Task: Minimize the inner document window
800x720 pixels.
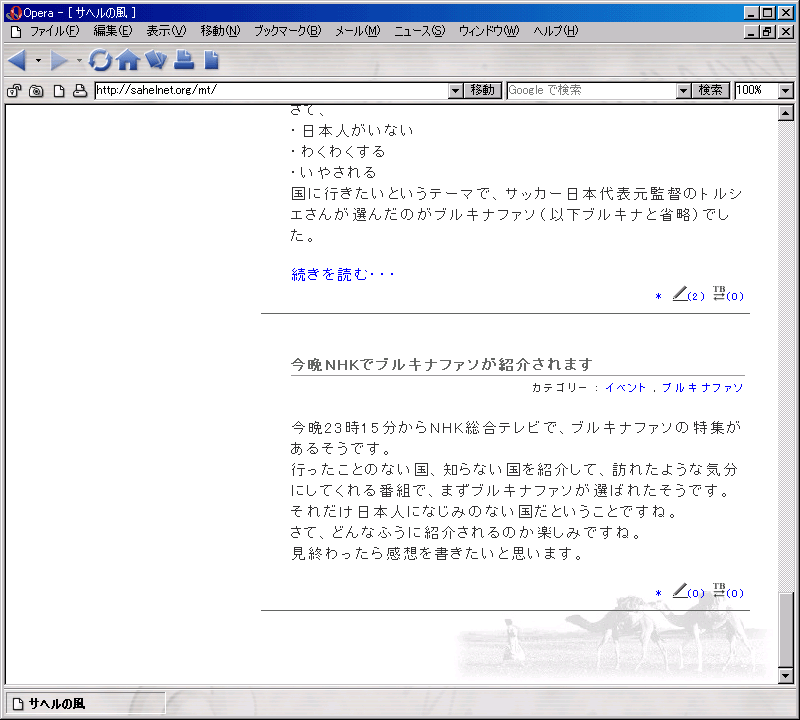Action: coord(751,32)
